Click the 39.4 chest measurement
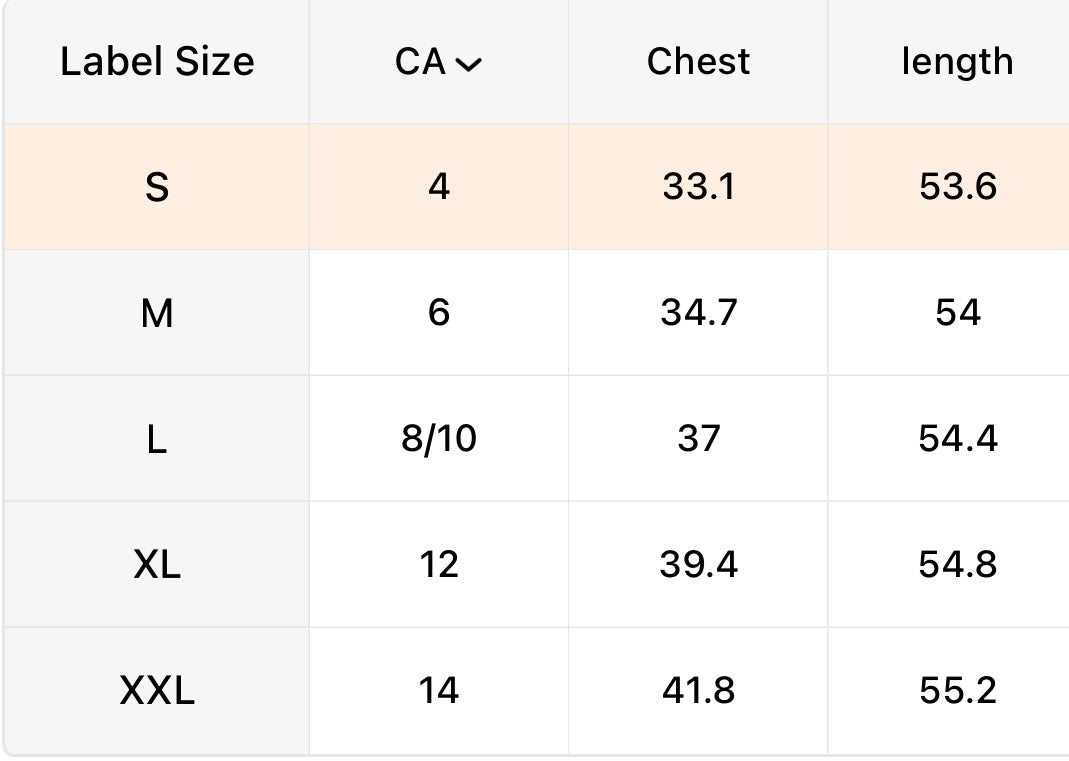 tap(698, 566)
